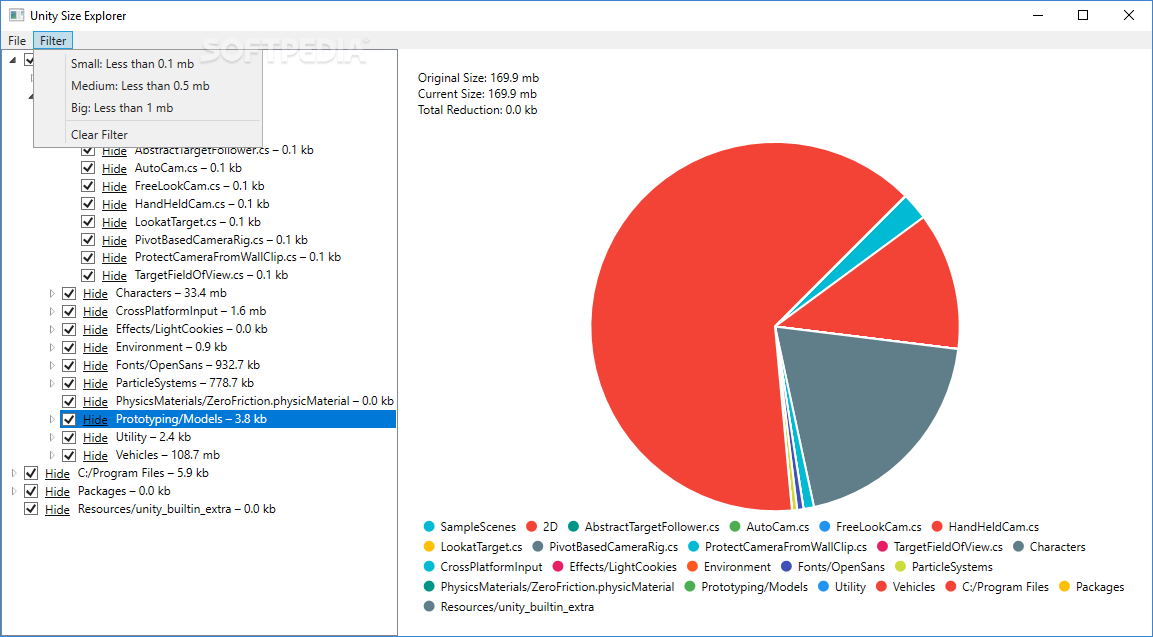Uncheck Resources/unity_builtin_extra checkbox
This screenshot has height=637, width=1153.
(31, 509)
